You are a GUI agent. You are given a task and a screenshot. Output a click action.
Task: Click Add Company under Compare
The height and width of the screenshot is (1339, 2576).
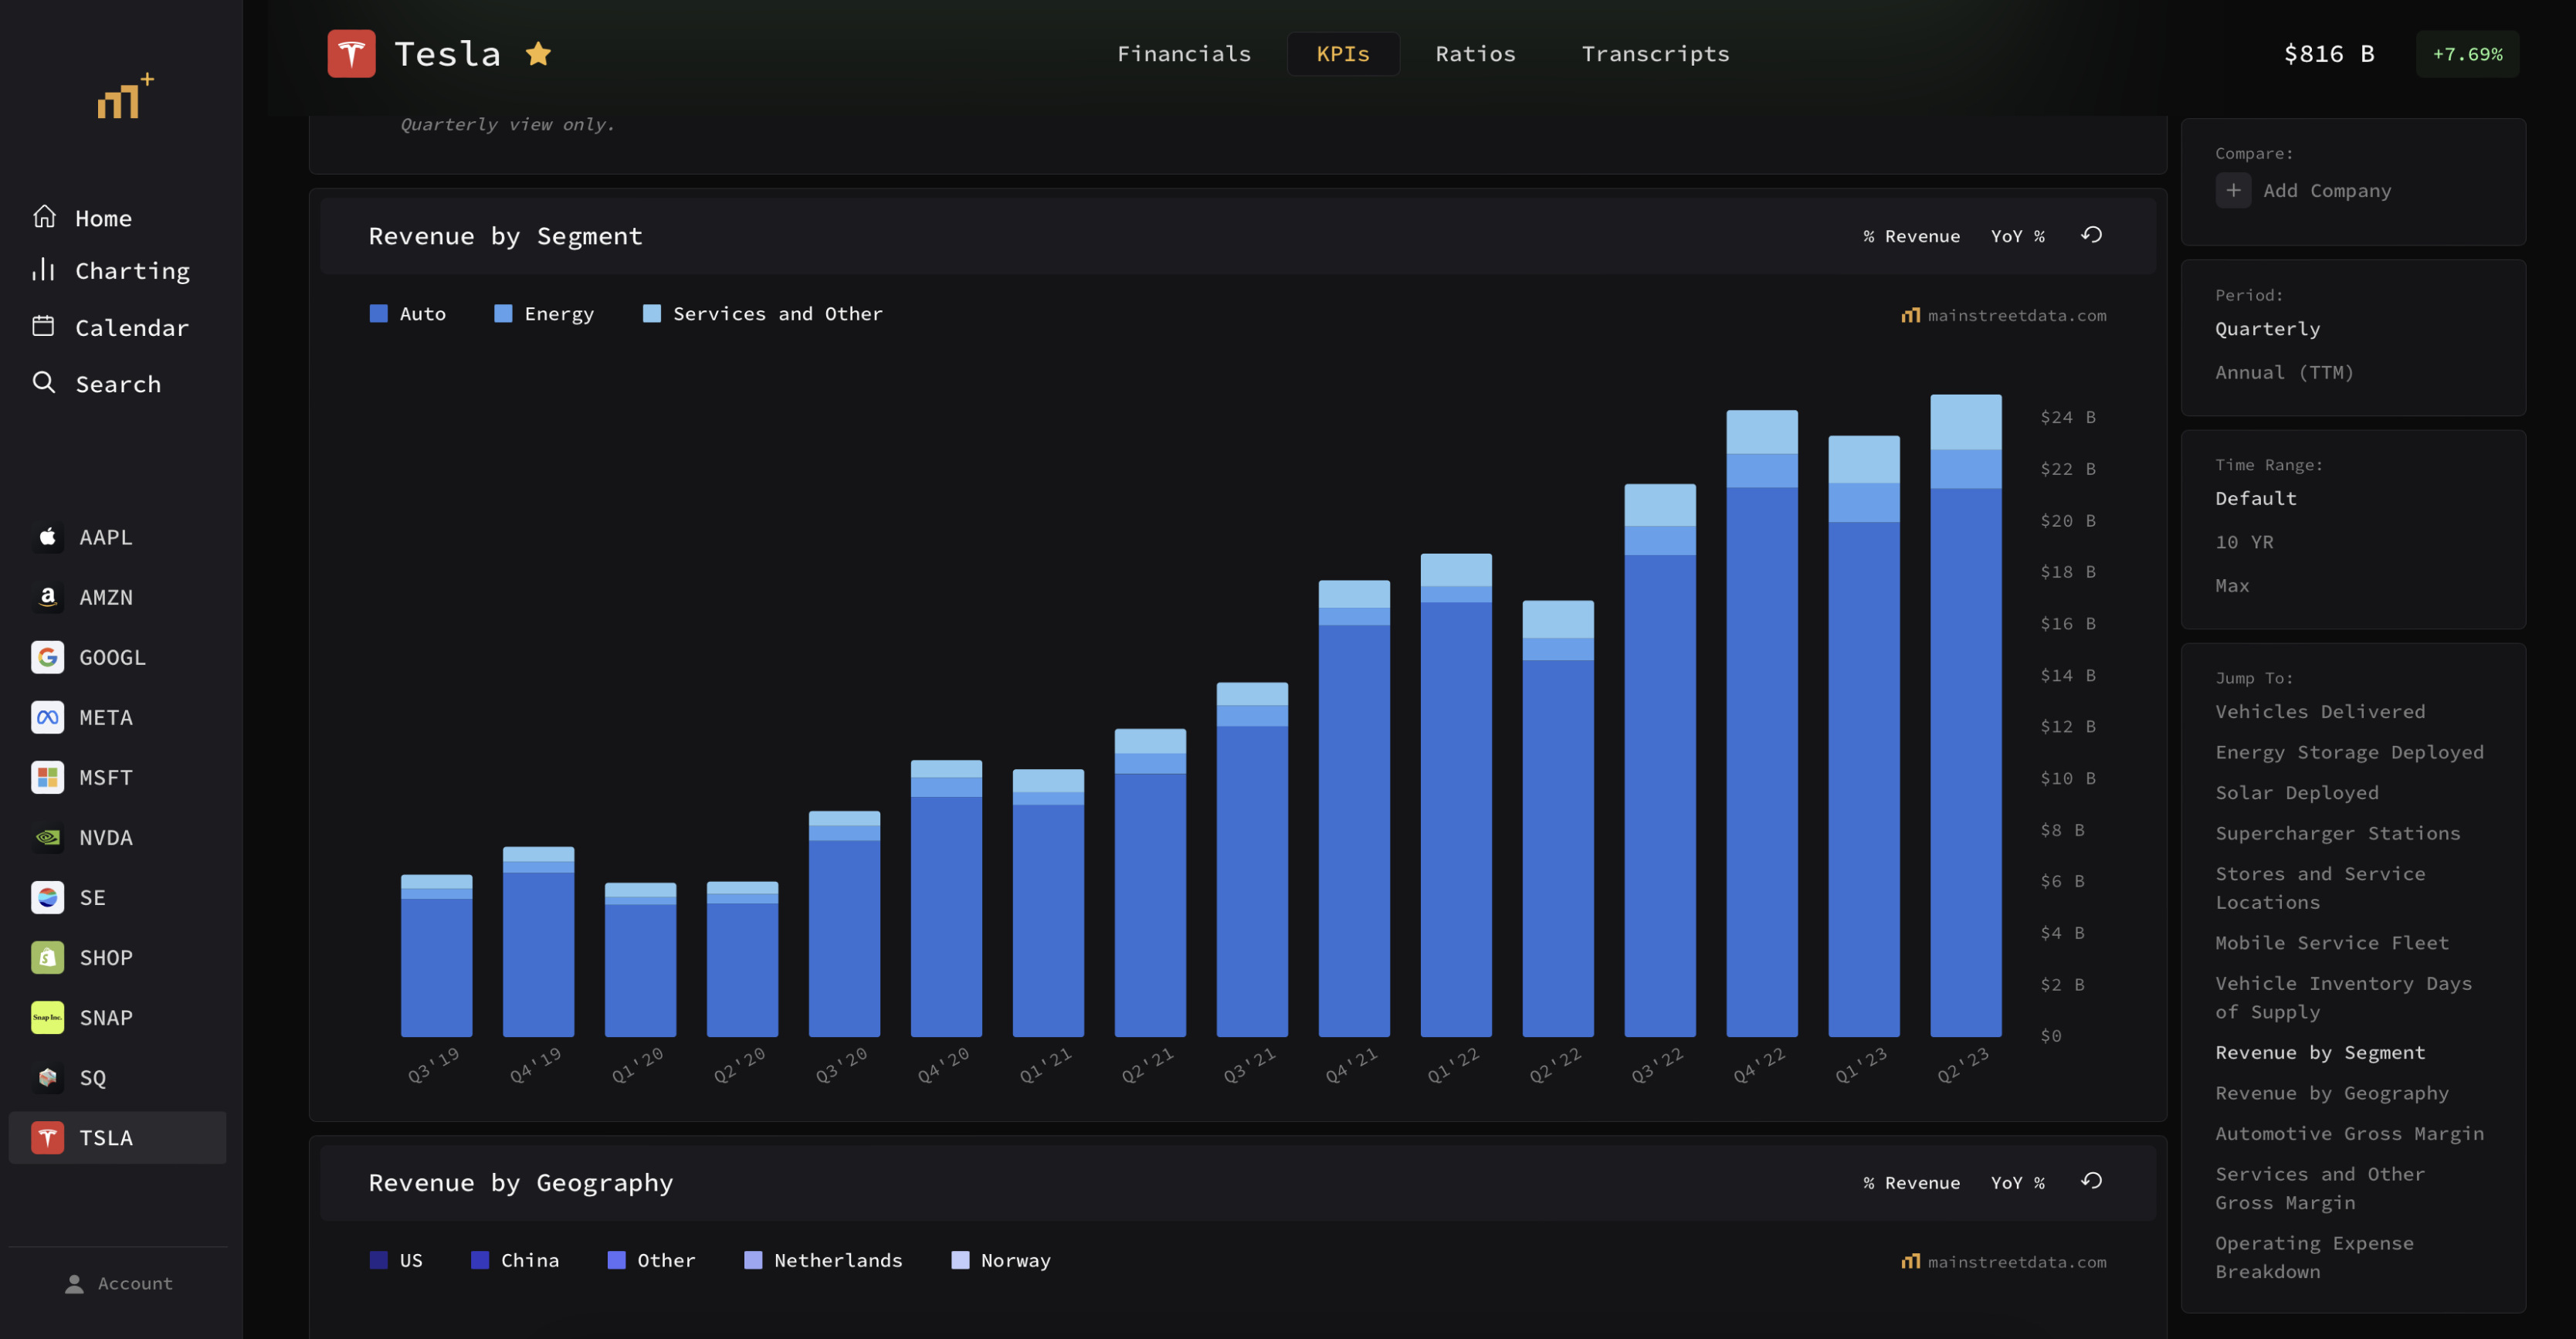2328,190
